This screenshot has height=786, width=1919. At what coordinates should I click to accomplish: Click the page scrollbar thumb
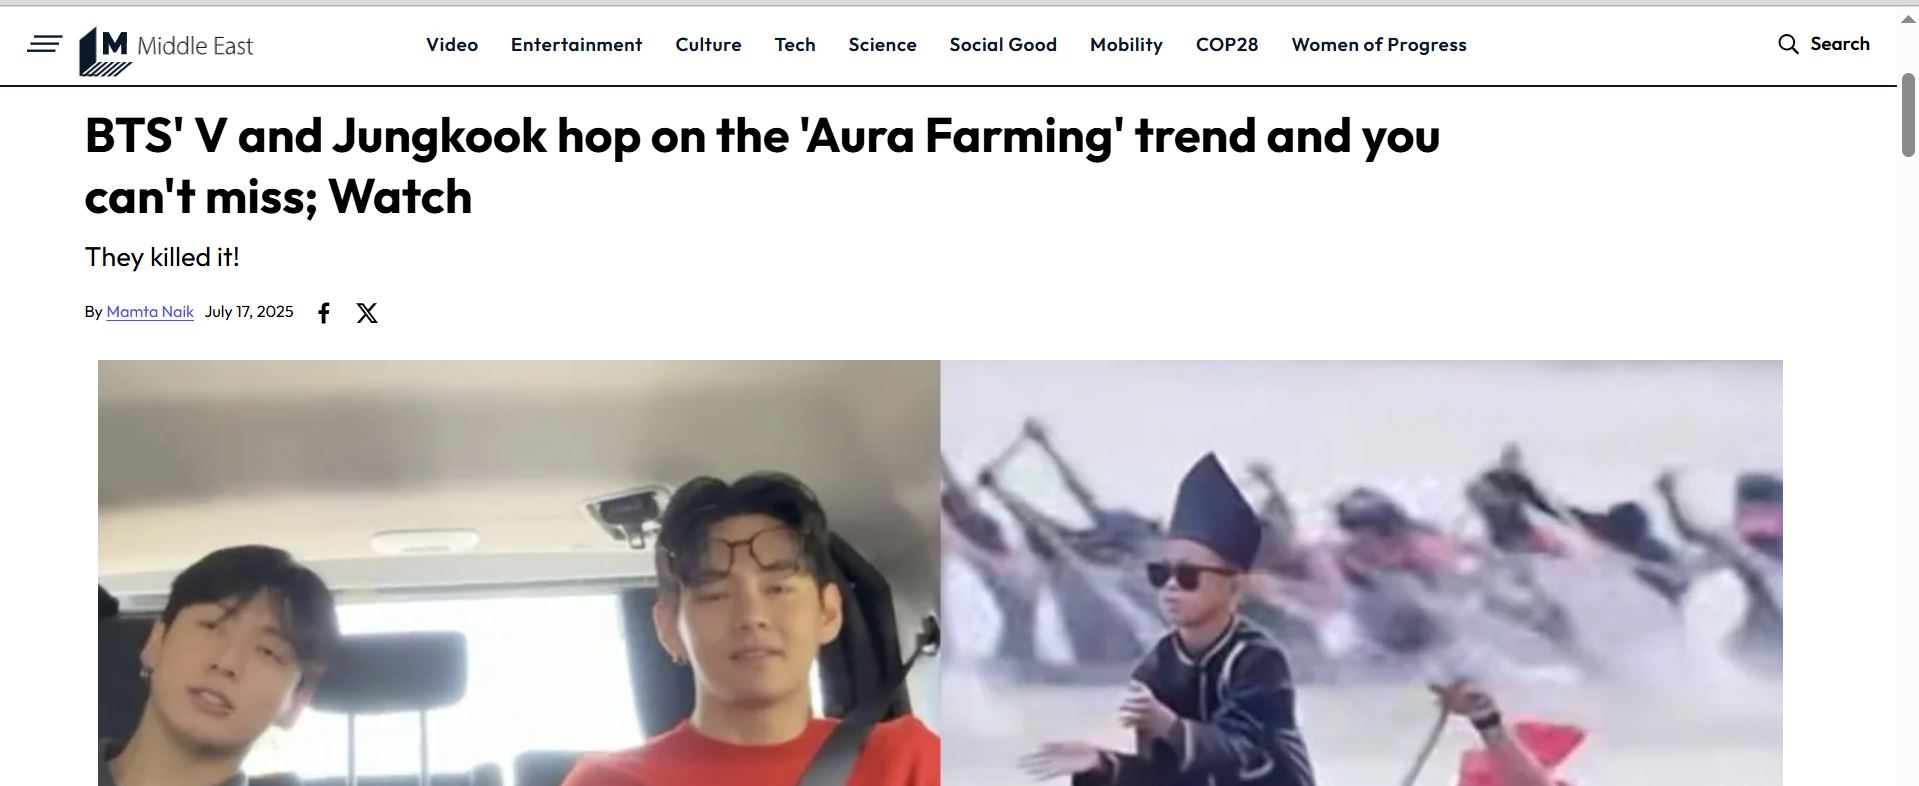[x=1908, y=115]
